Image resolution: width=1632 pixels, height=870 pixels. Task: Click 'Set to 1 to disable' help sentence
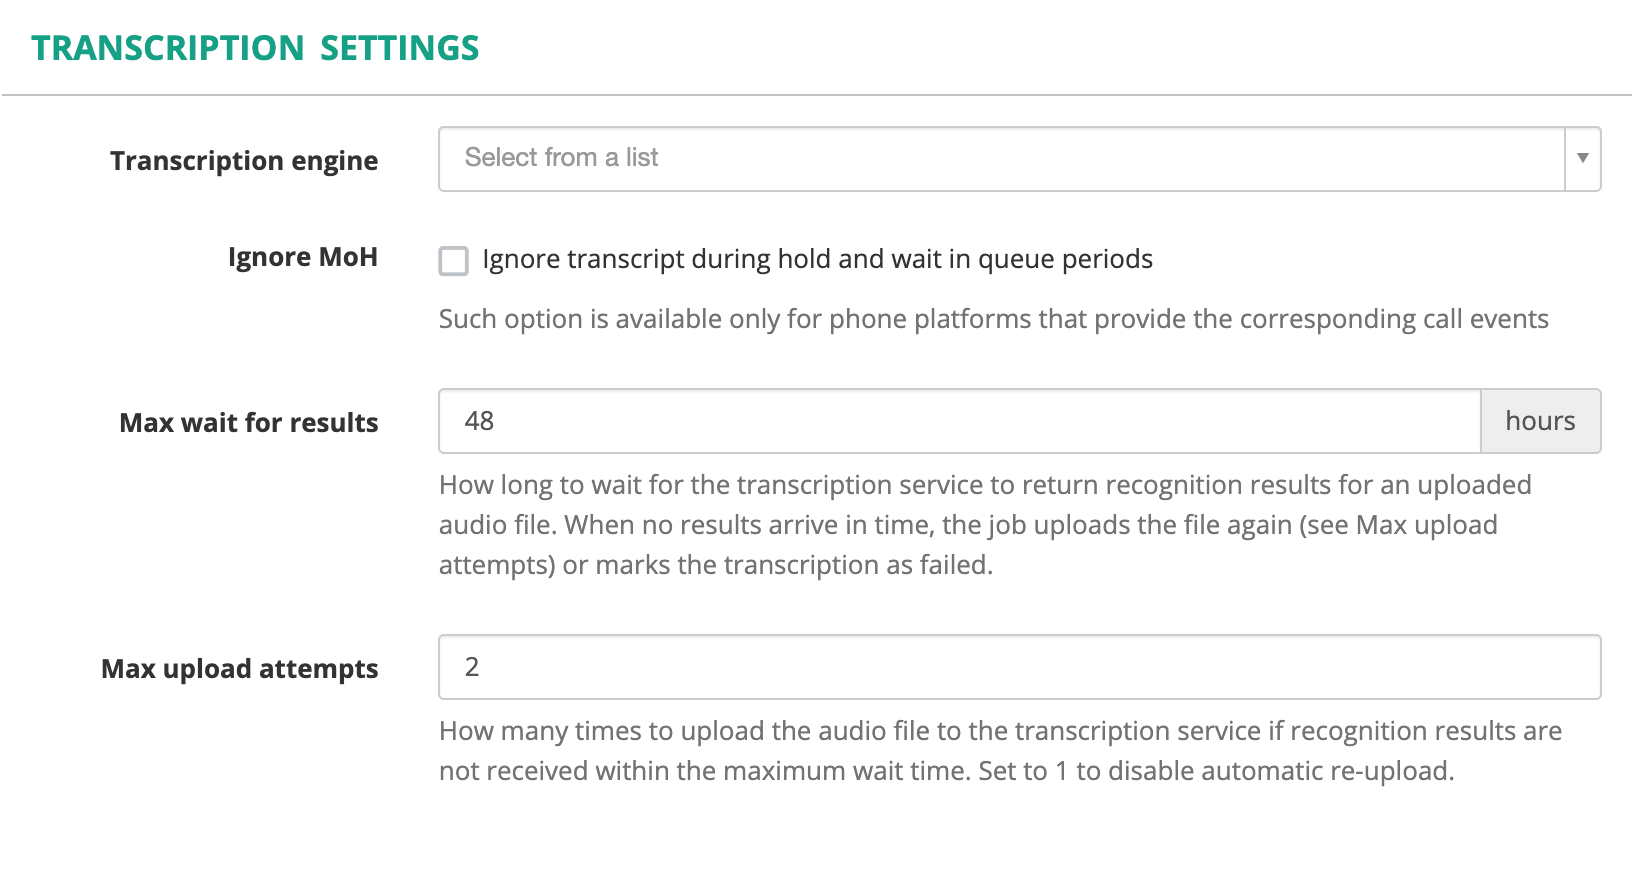pos(1216,771)
